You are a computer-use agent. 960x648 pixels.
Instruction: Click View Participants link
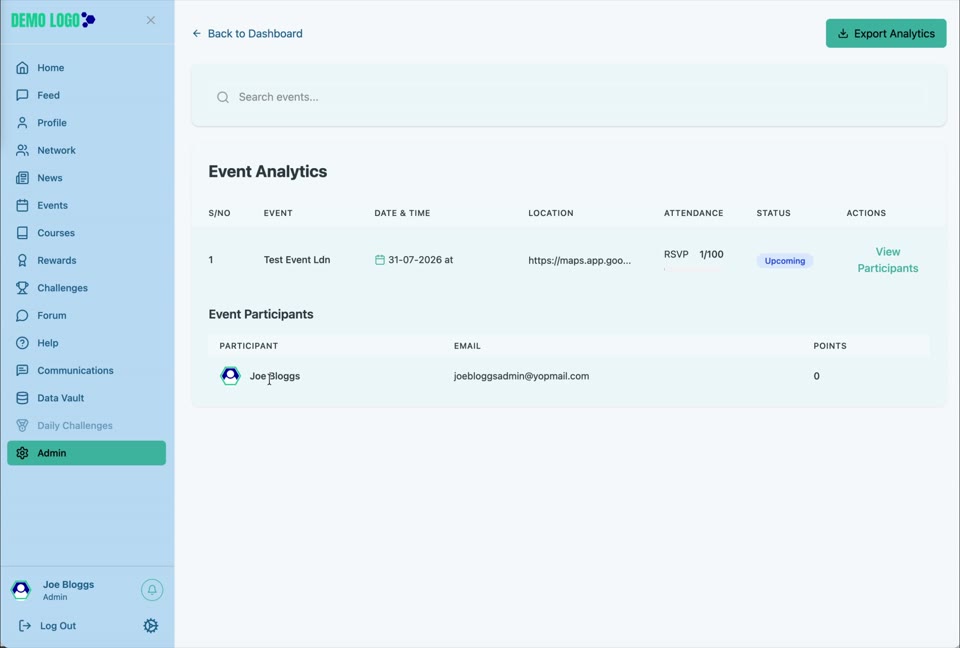point(887,260)
